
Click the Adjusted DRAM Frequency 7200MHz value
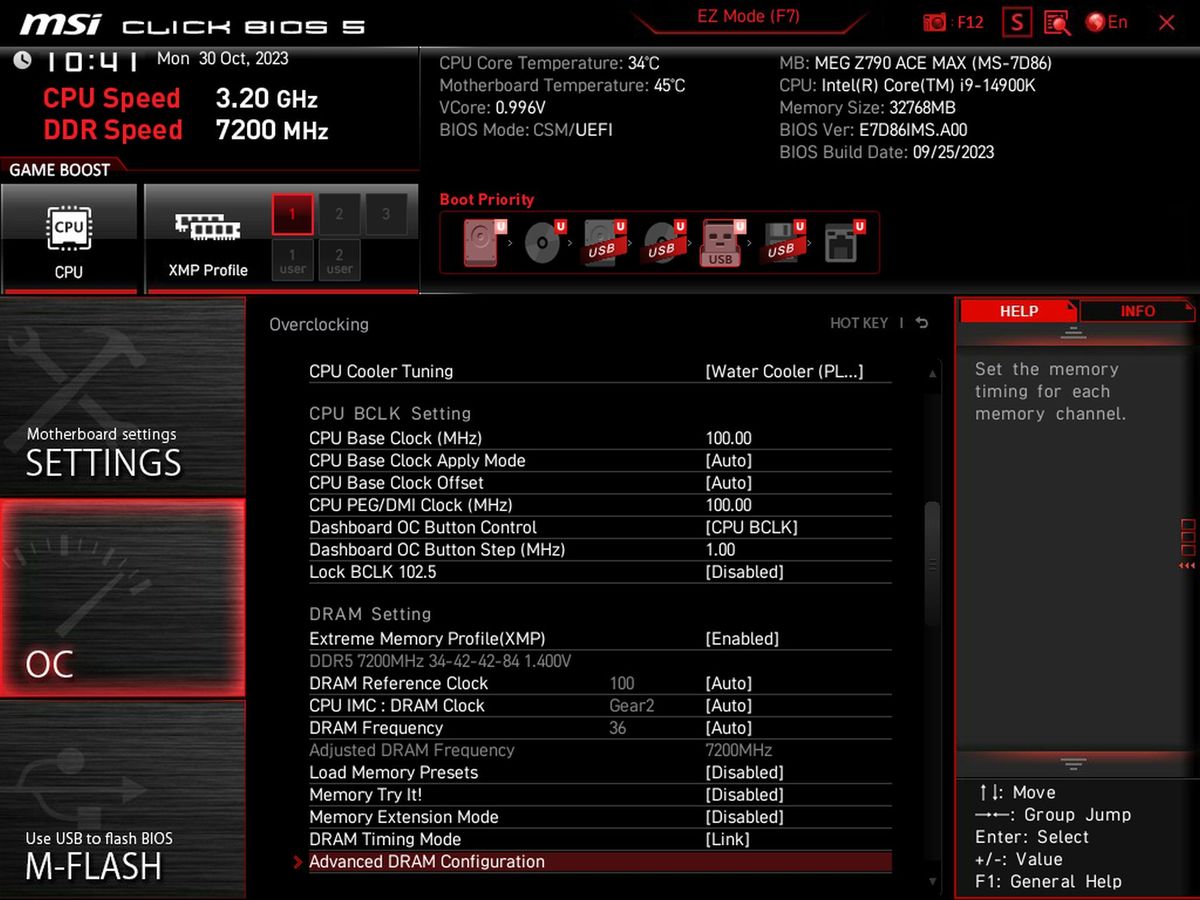[x=739, y=750]
